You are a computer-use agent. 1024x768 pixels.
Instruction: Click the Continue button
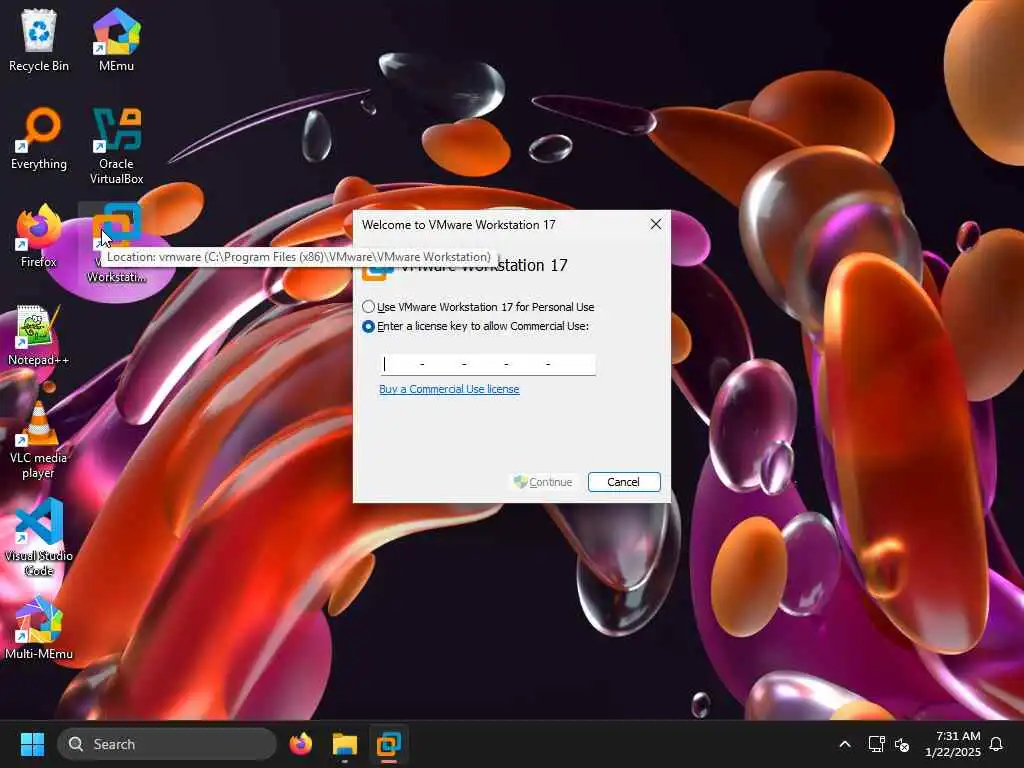click(x=543, y=482)
